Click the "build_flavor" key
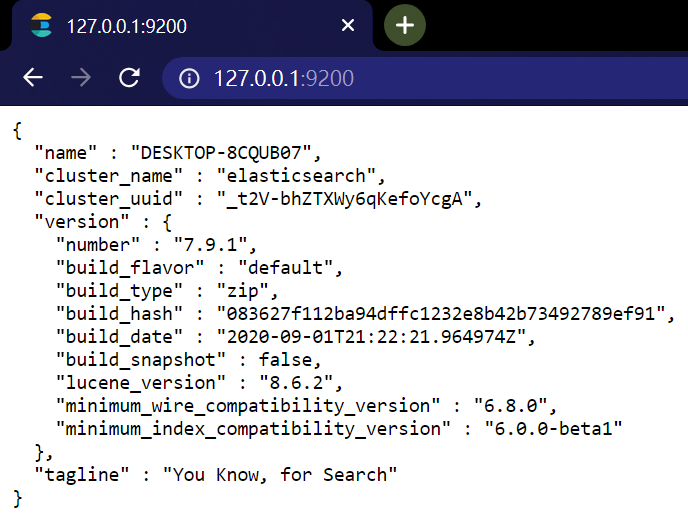 point(130,268)
